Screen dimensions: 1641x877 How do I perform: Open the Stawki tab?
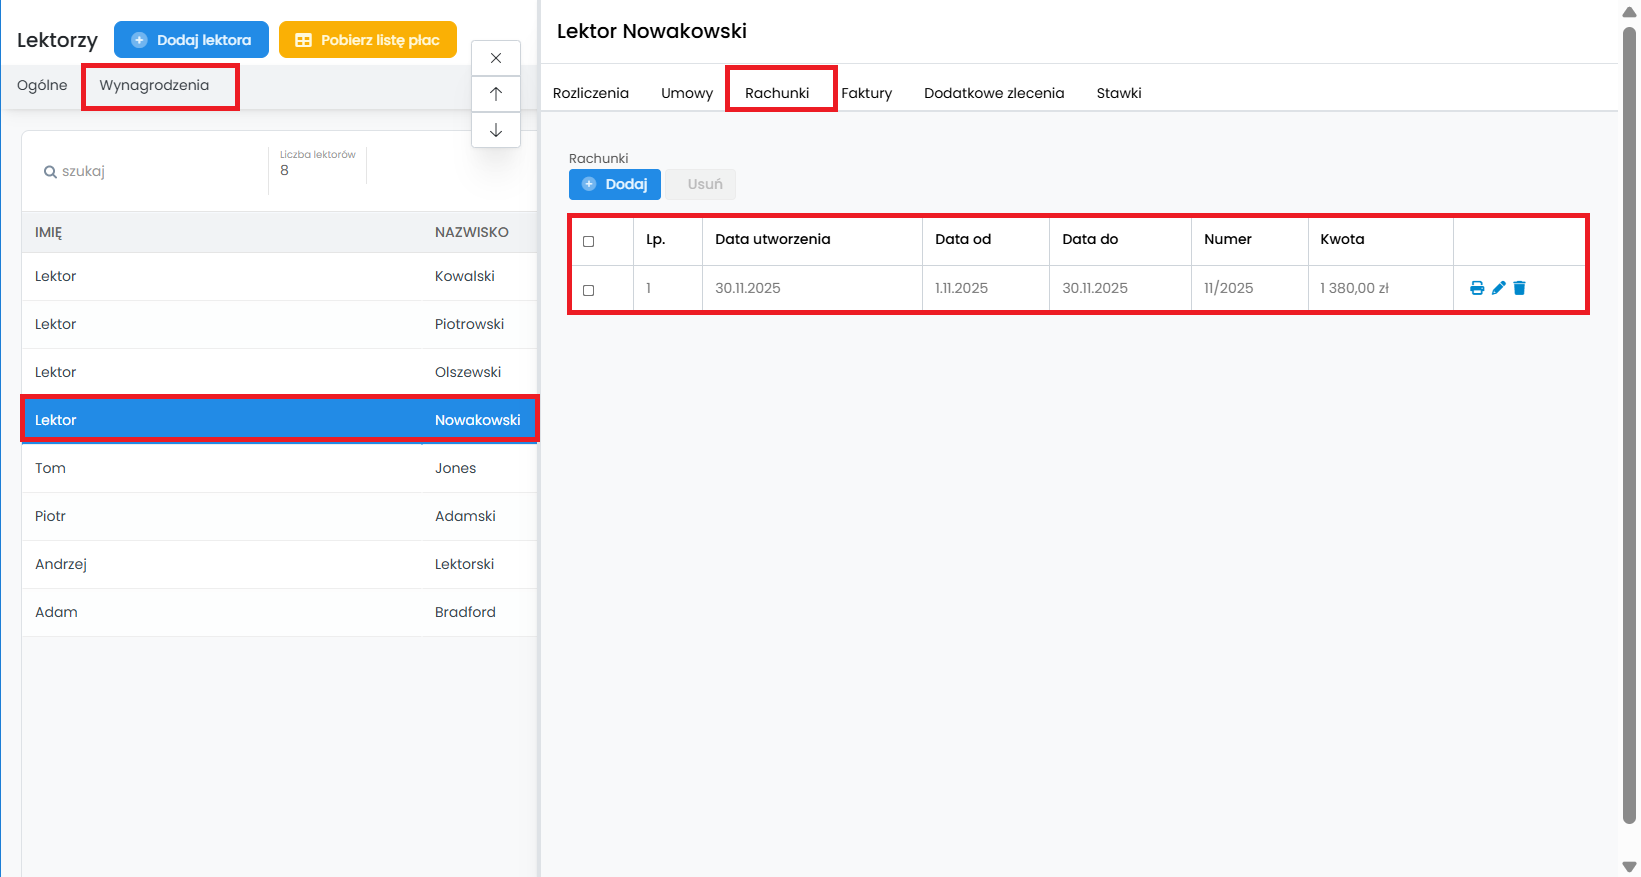coord(1118,93)
